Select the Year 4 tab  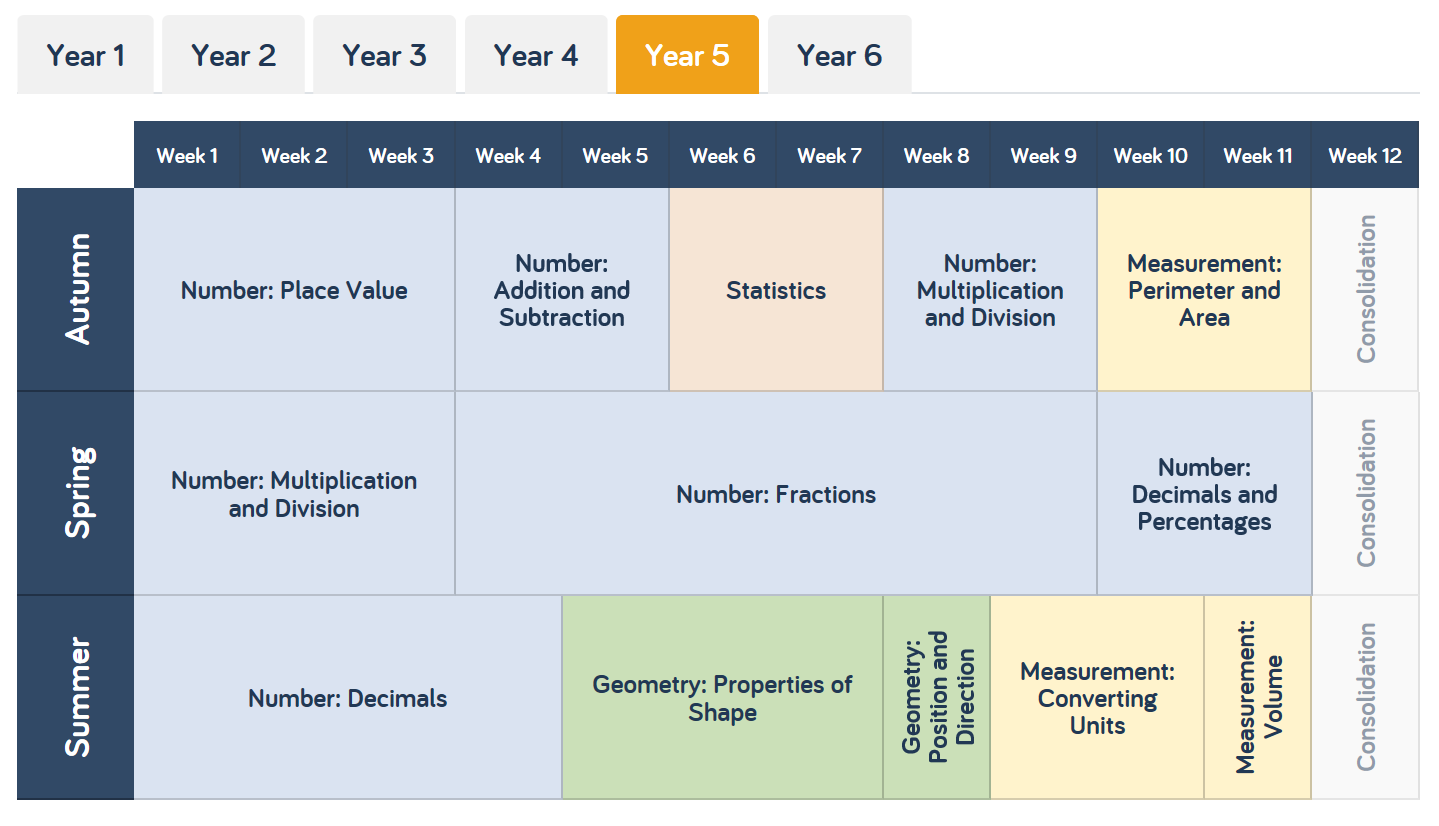(x=536, y=55)
